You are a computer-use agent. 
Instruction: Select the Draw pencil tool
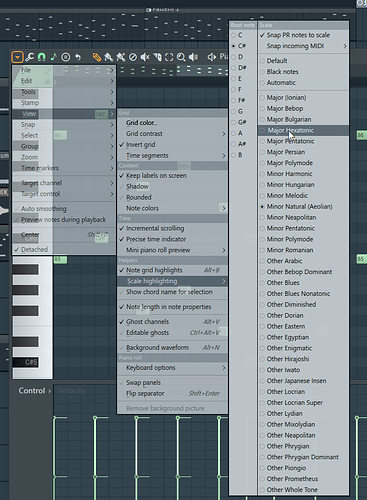click(x=97, y=57)
